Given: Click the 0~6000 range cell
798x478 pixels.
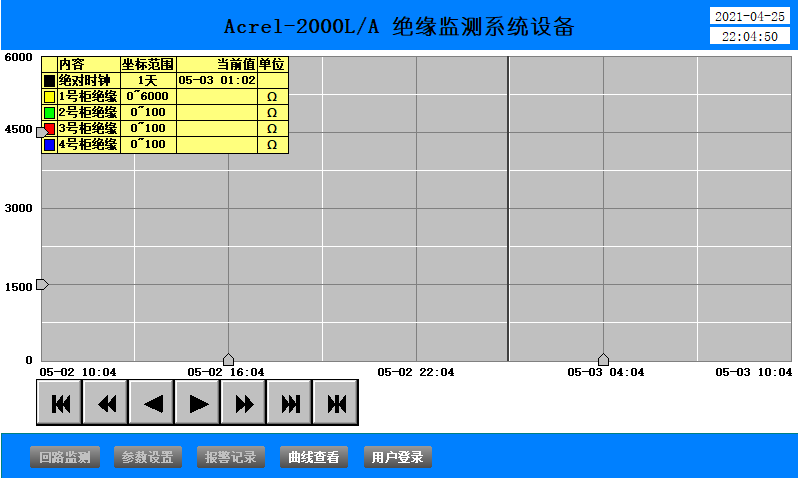Looking at the screenshot, I should coord(148,96).
